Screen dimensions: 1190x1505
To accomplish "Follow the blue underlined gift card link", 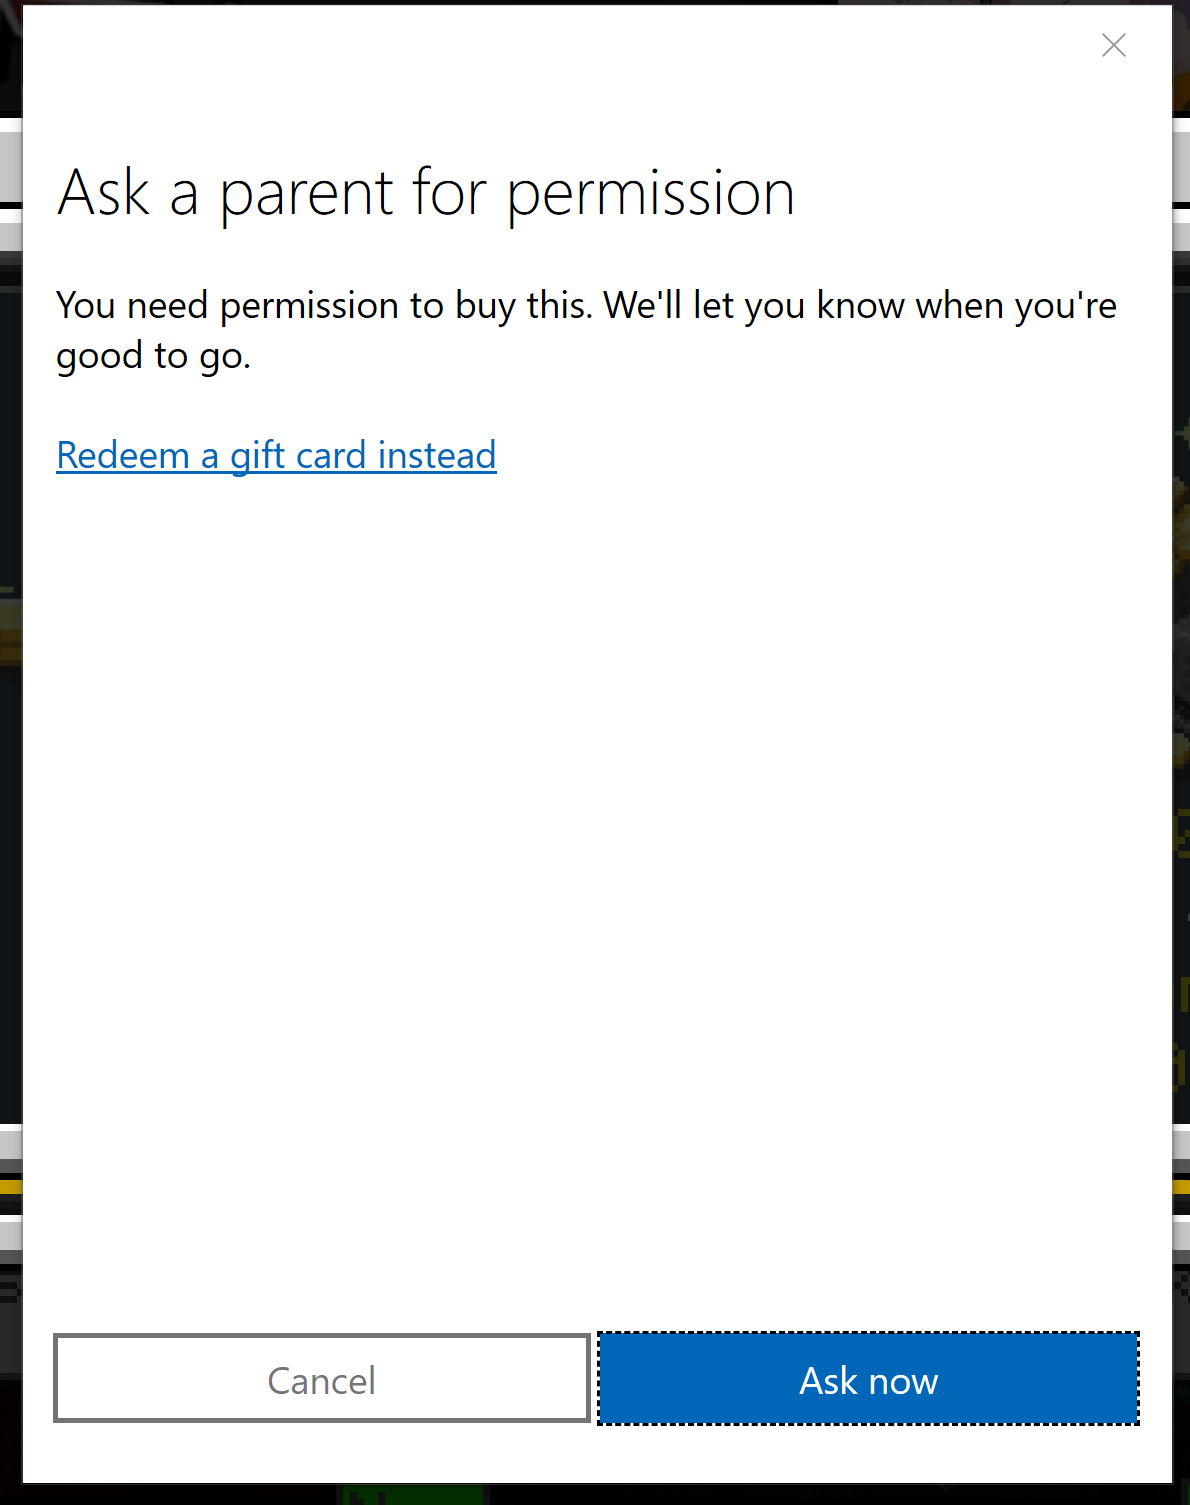I will click(x=276, y=455).
